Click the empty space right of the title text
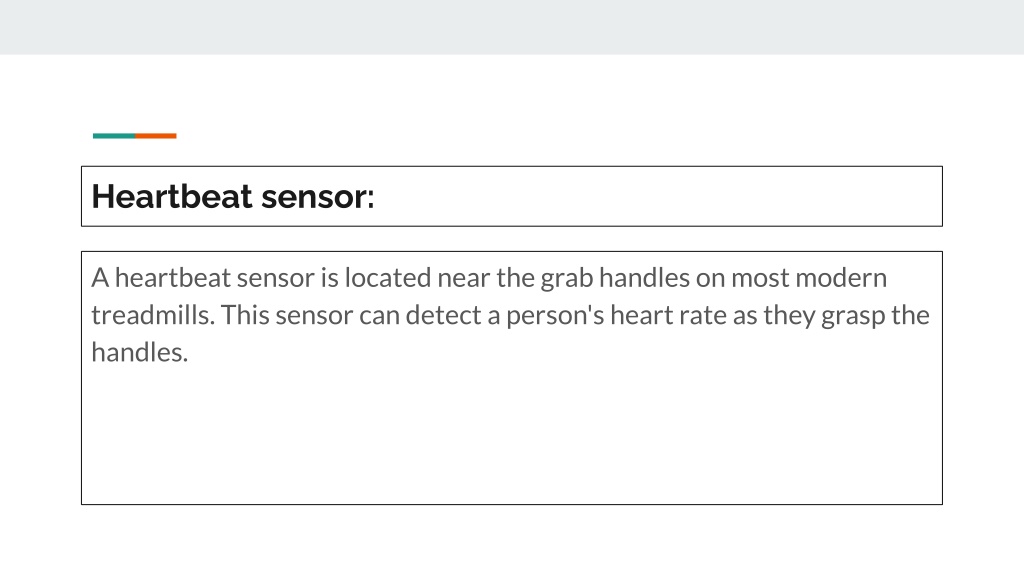 [656, 197]
